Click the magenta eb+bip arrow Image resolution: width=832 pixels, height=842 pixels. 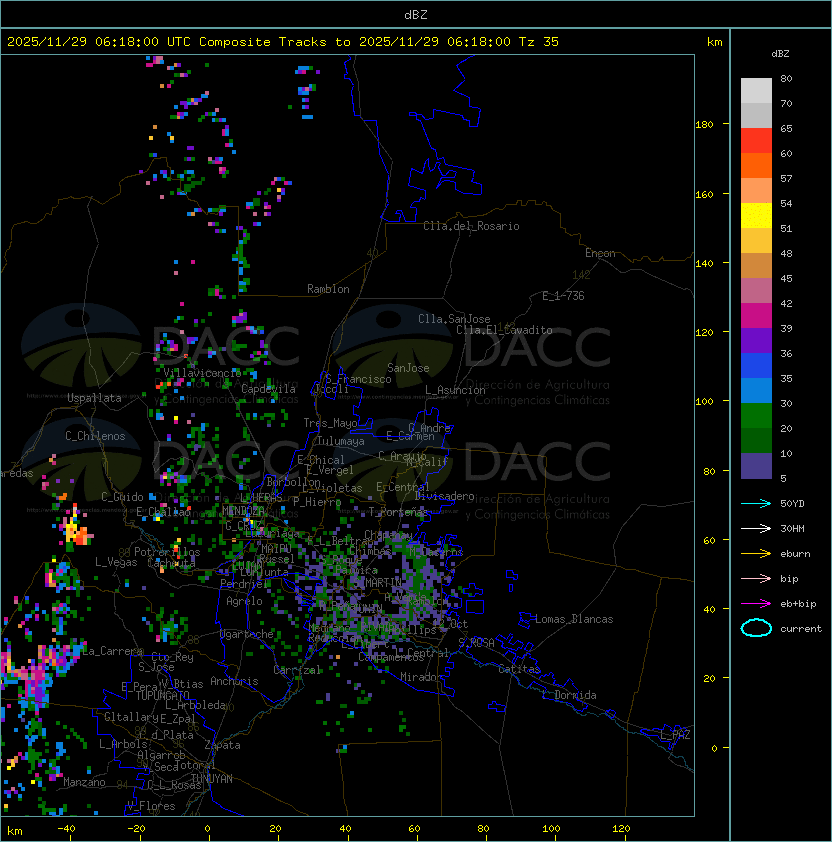point(756,604)
